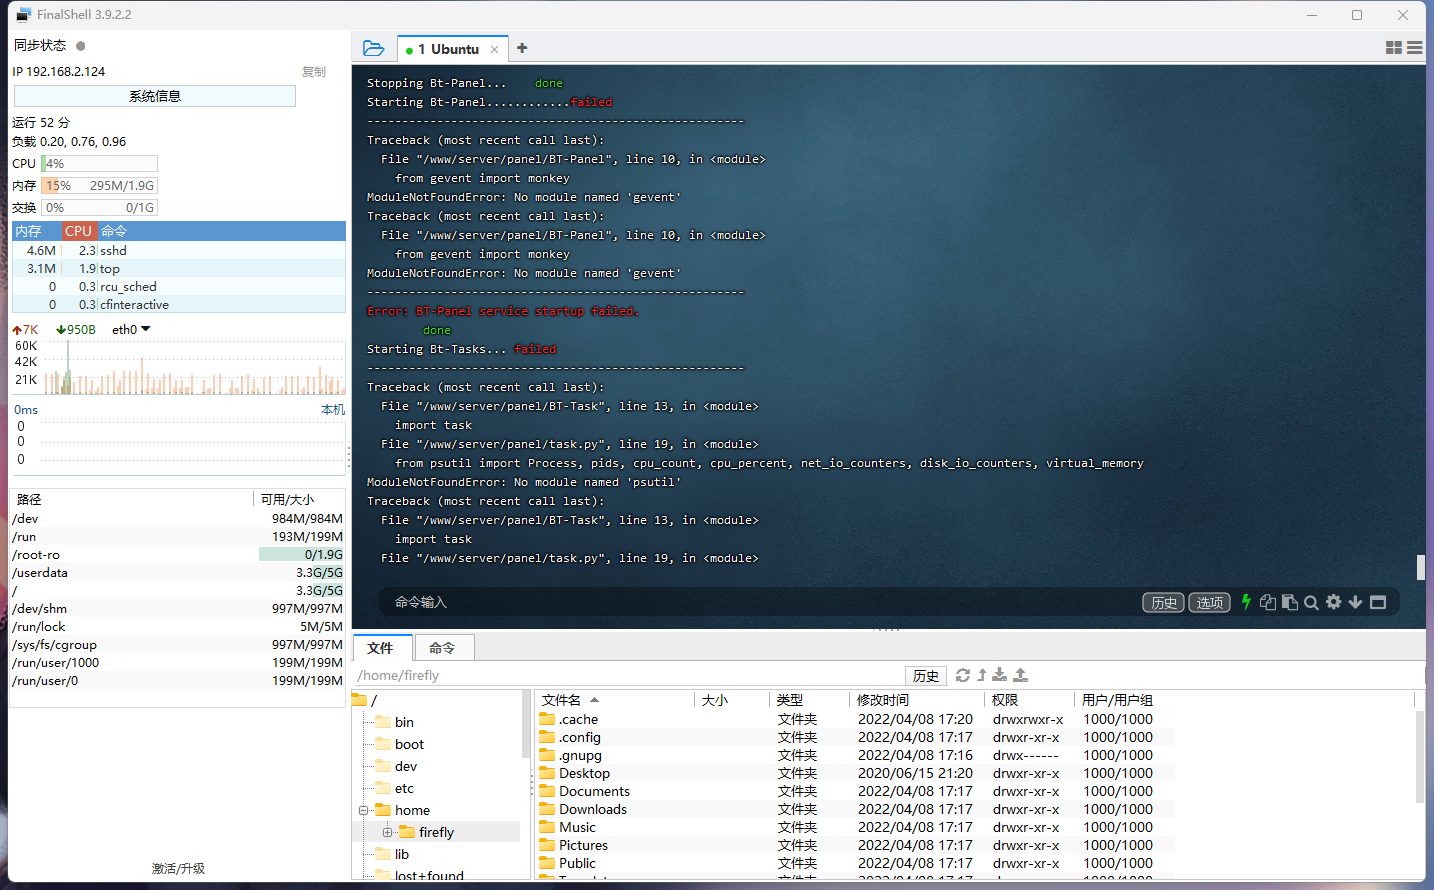Click the 激活/升级 activate upgrade link
Image resolution: width=1434 pixels, height=890 pixels.
click(178, 868)
